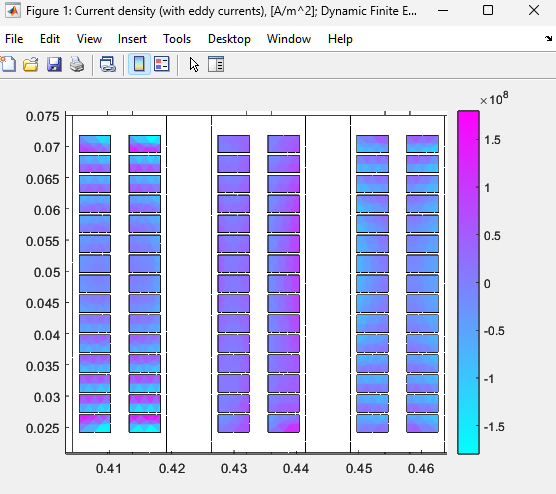Click the Link/Unlink Plot icon
The image size is (556, 494).
(x=108, y=65)
